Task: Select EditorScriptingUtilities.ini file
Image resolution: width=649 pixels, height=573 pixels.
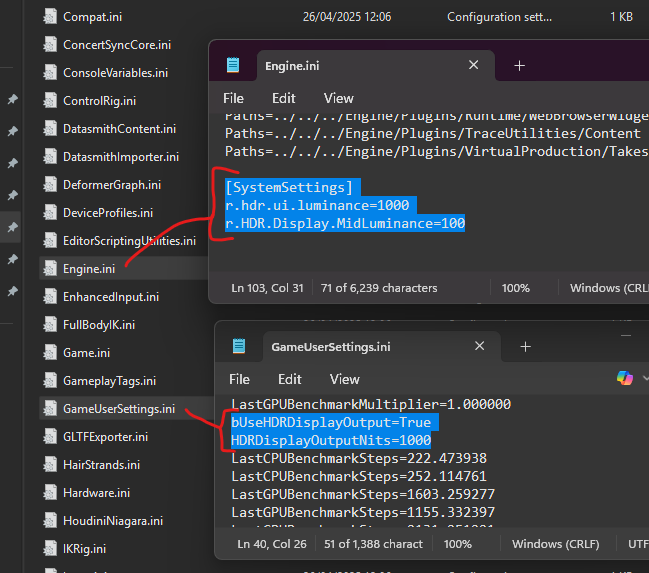Action: (x=129, y=241)
